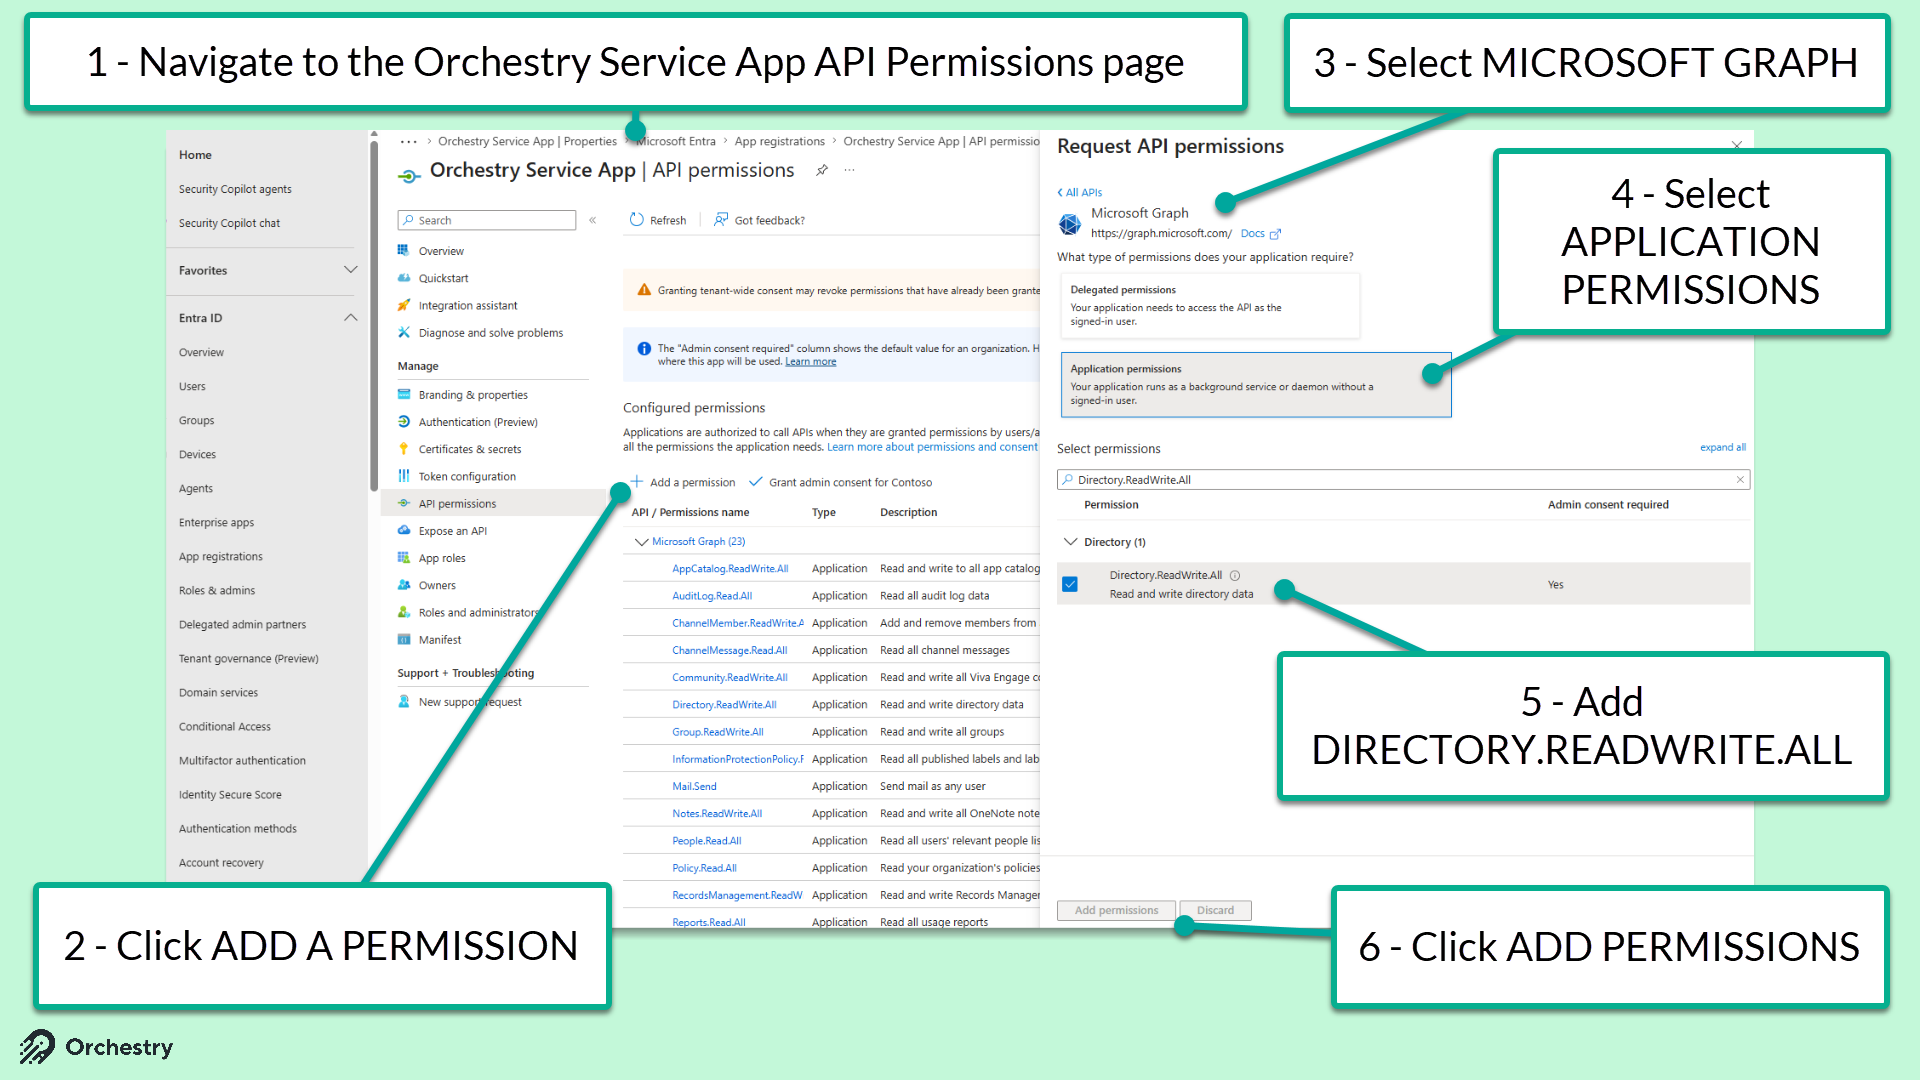Screen dimensions: 1920x1080
Task: Select the Delegated permissions option card
Action: (1209, 305)
